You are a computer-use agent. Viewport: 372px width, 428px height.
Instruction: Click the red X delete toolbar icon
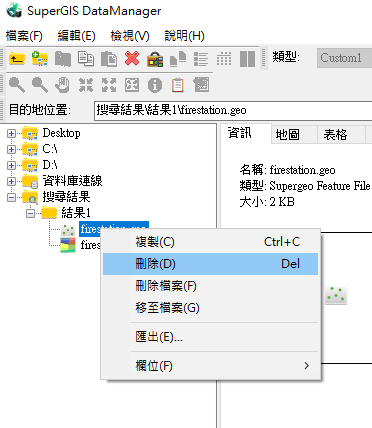[132, 59]
